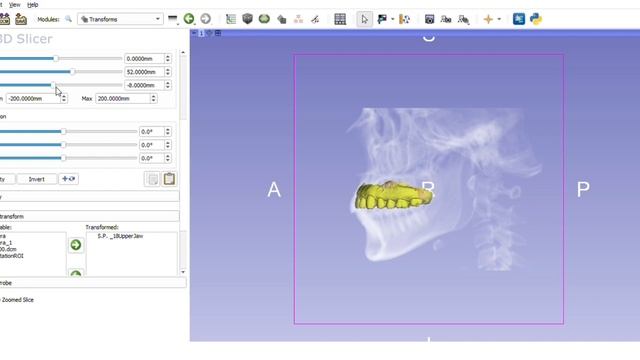Open the Models module green icon
This screenshot has width=640, height=360.
pyautogui.click(x=264, y=19)
